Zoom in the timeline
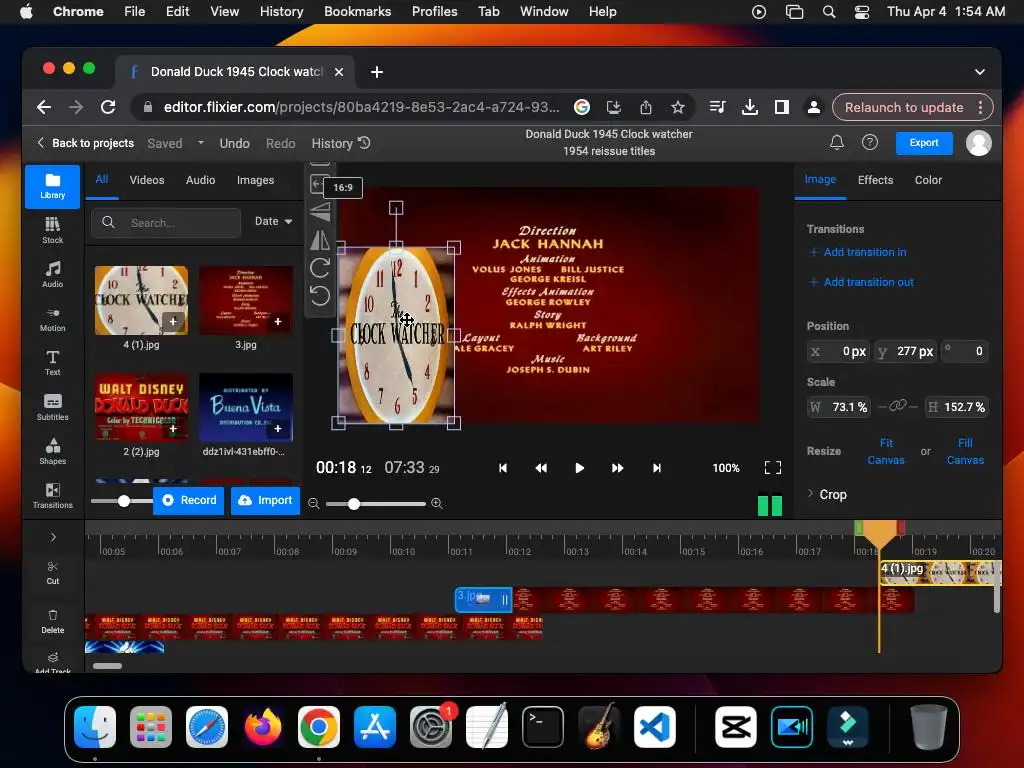 (437, 504)
